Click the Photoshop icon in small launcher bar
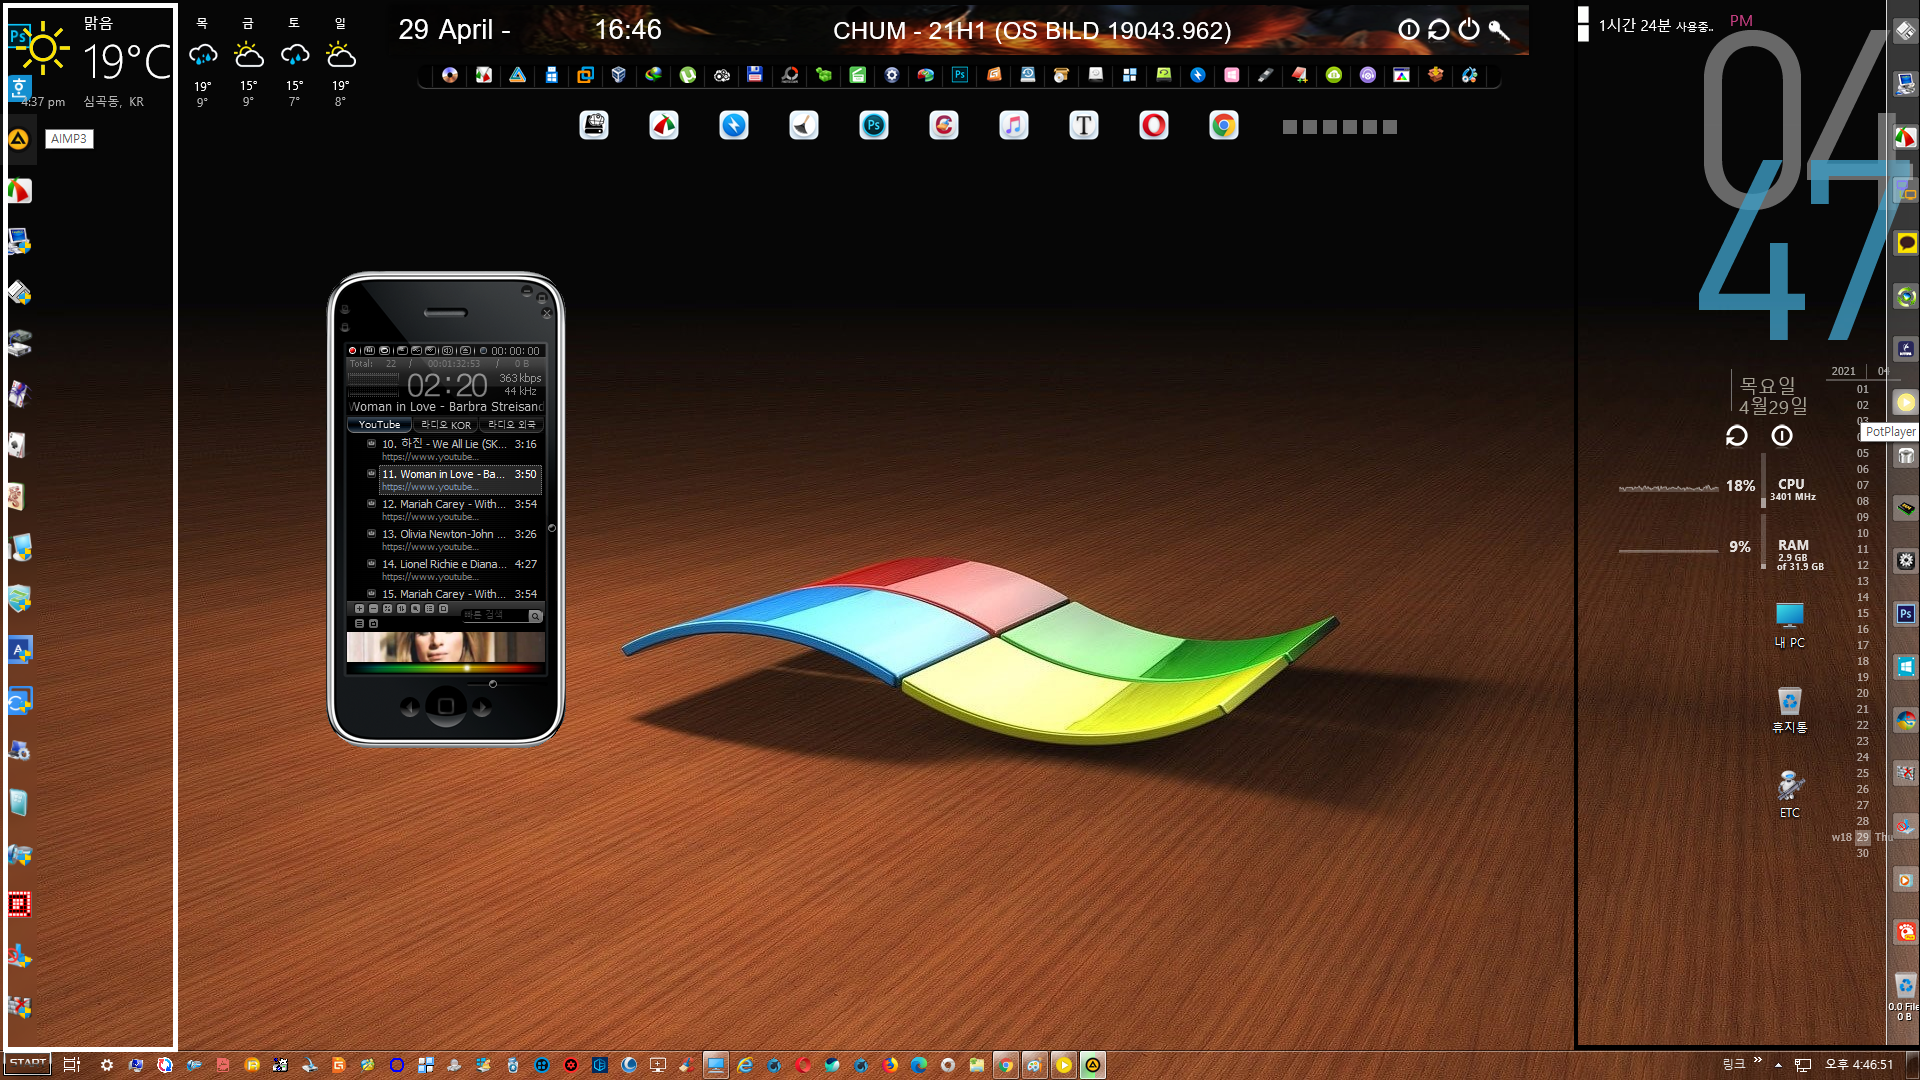The width and height of the screenshot is (1920, 1080). click(x=960, y=75)
